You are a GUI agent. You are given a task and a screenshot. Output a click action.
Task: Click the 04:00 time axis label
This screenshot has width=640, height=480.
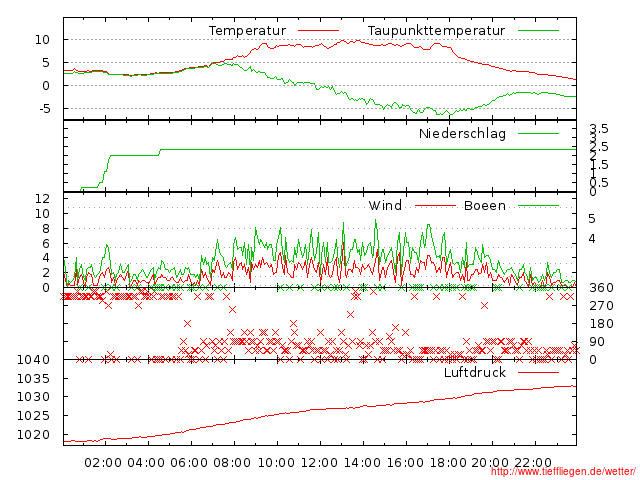[146, 463]
